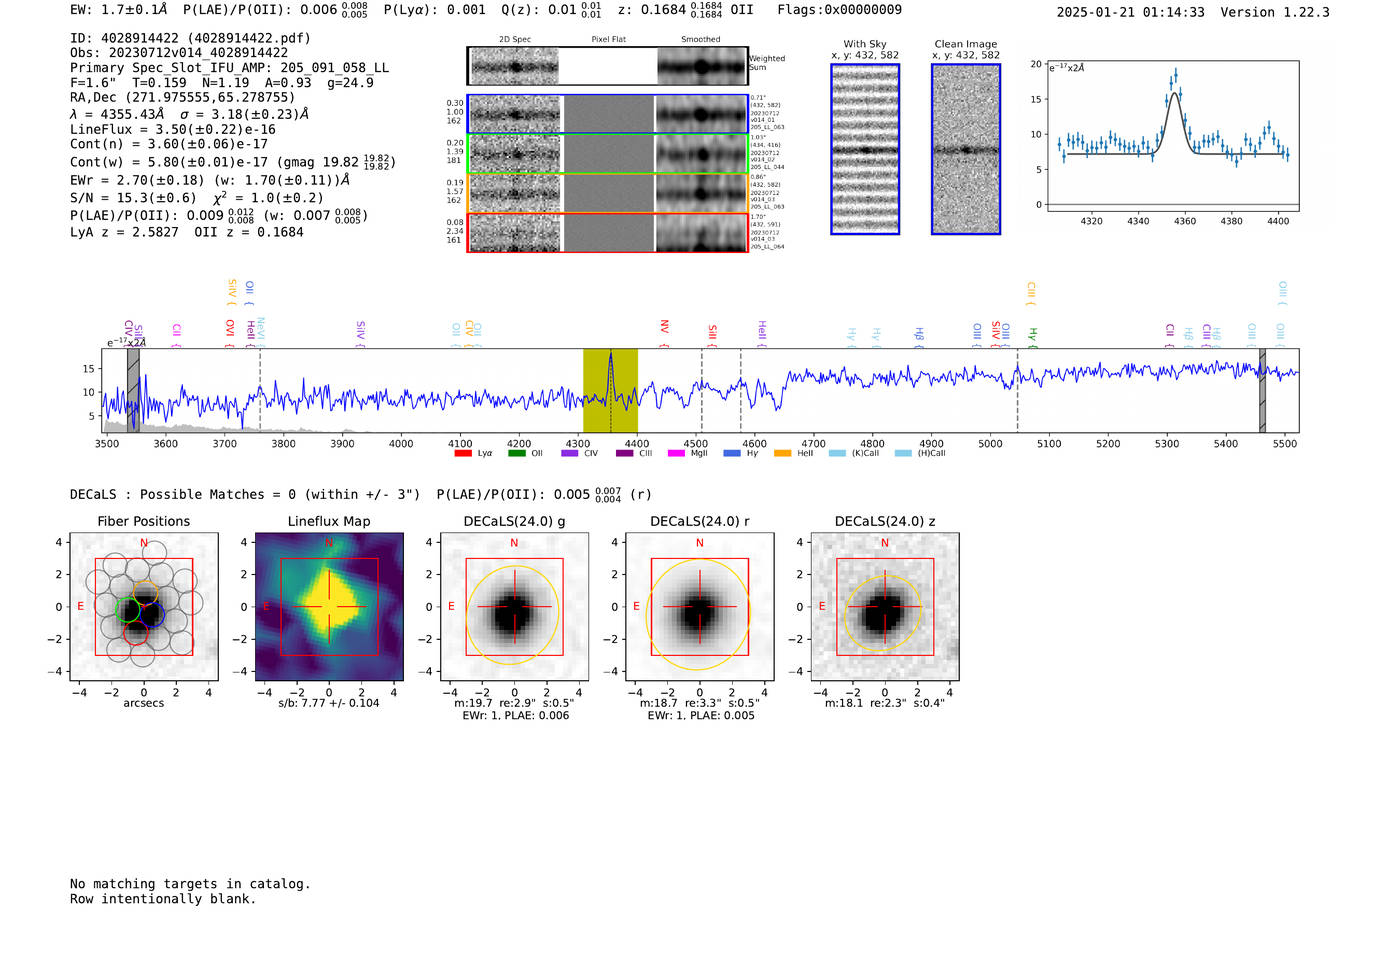
Task: Click the EWr = 2.70(±0.18) line
Action: (x=210, y=180)
